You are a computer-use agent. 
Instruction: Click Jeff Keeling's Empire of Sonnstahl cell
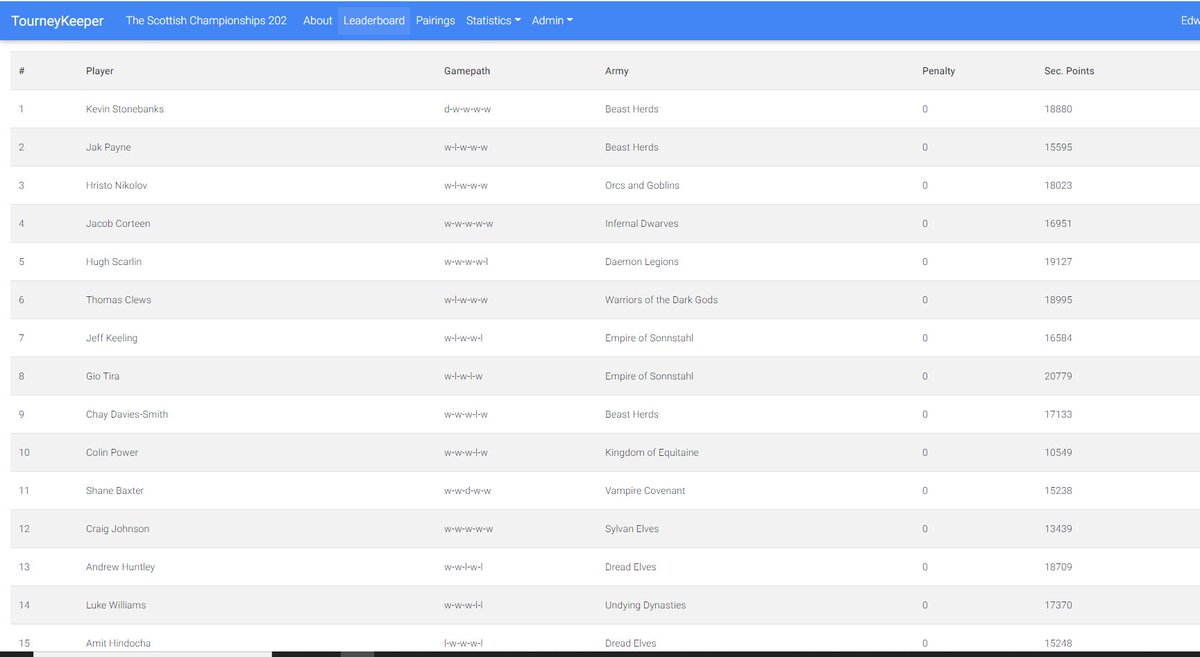pos(649,338)
